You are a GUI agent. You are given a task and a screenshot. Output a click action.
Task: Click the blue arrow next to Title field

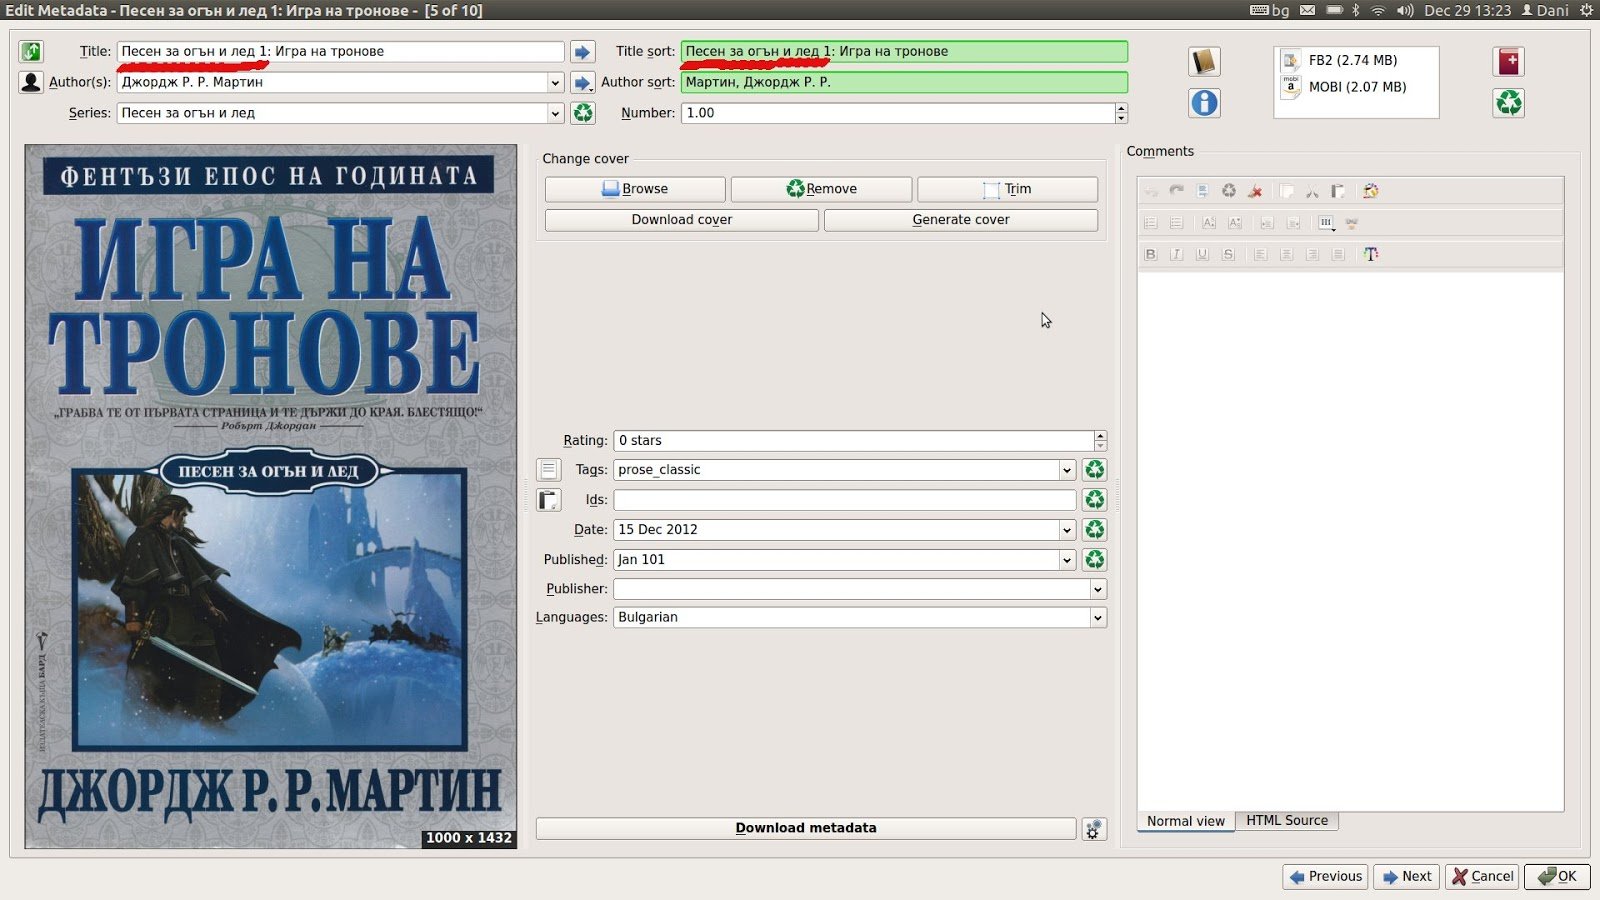582,51
